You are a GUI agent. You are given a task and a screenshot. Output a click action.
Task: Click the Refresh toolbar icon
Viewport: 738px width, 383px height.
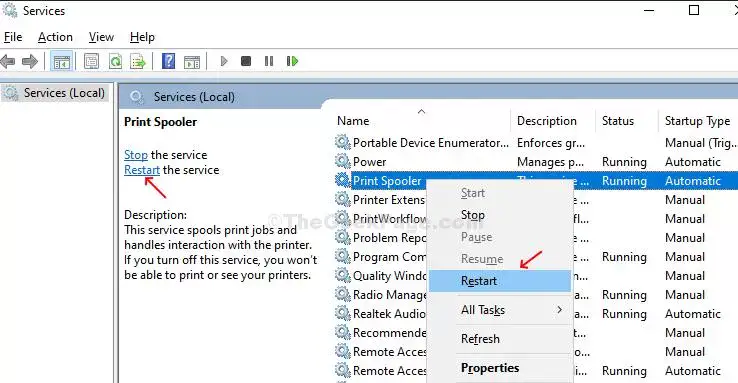(x=115, y=61)
